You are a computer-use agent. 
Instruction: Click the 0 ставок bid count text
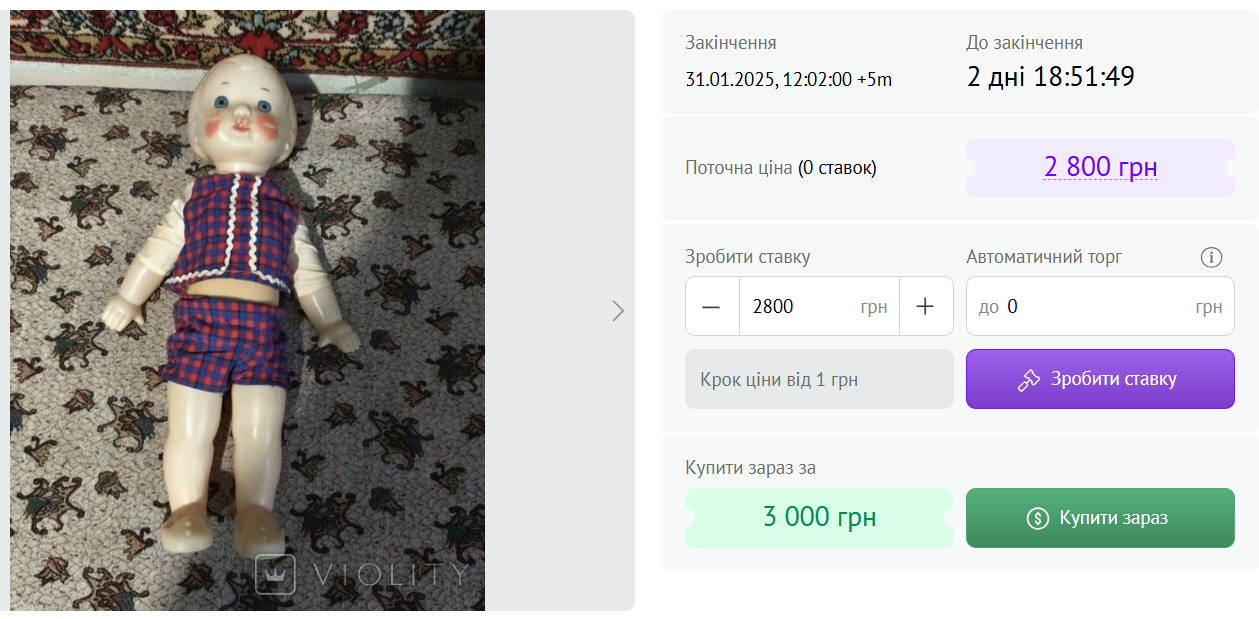(x=838, y=167)
